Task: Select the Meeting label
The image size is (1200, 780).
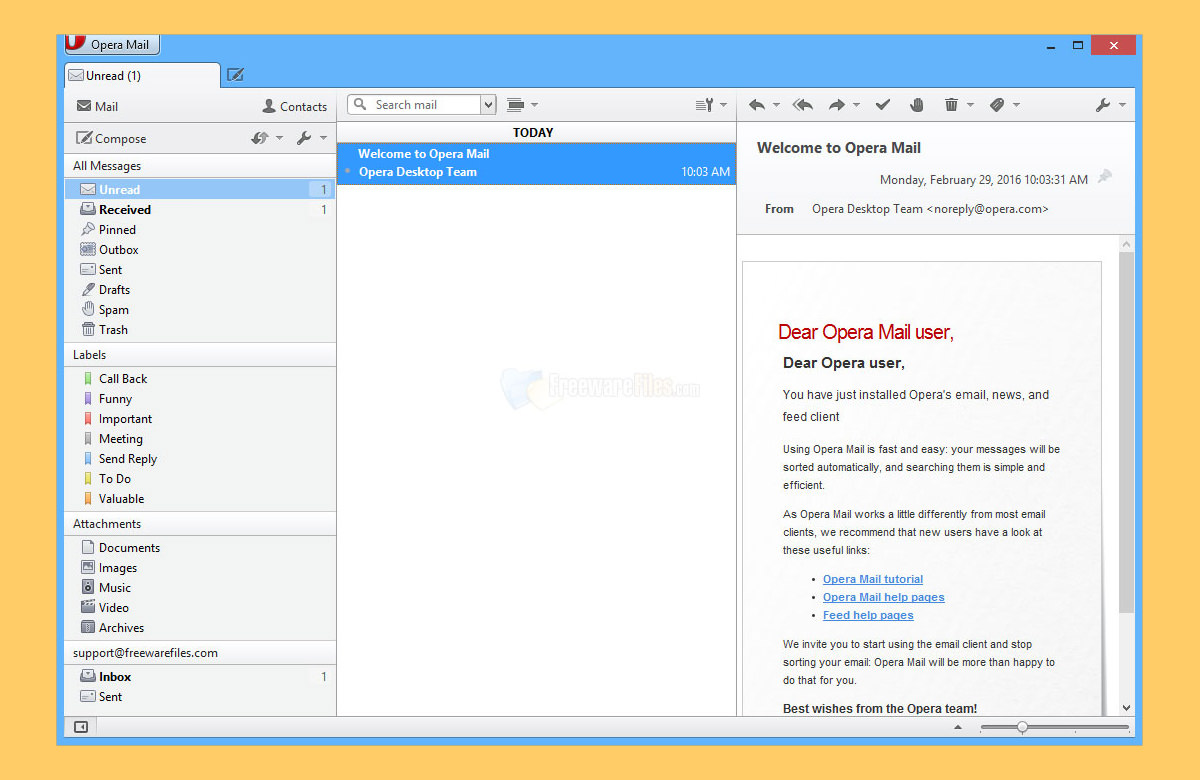Action: [x=200, y=439]
